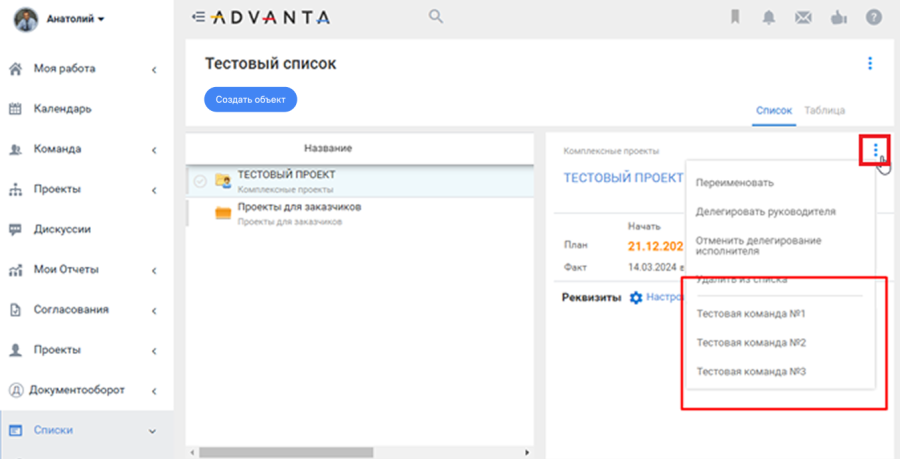
Task: Expand Мои Отчеты chevron
Action: pos(154,271)
